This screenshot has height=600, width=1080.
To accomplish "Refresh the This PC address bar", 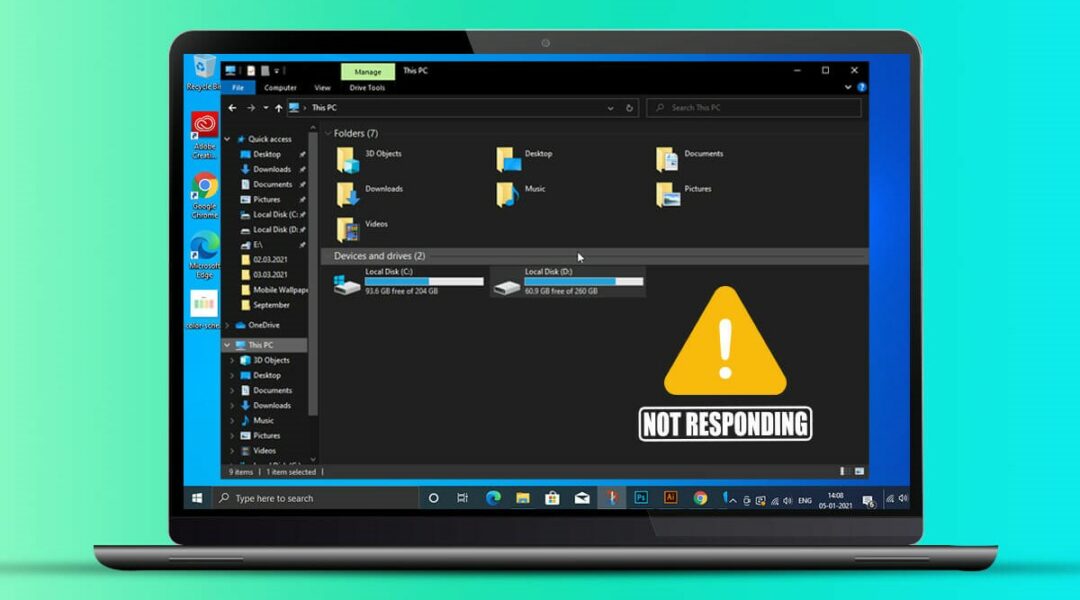I will tap(629, 108).
